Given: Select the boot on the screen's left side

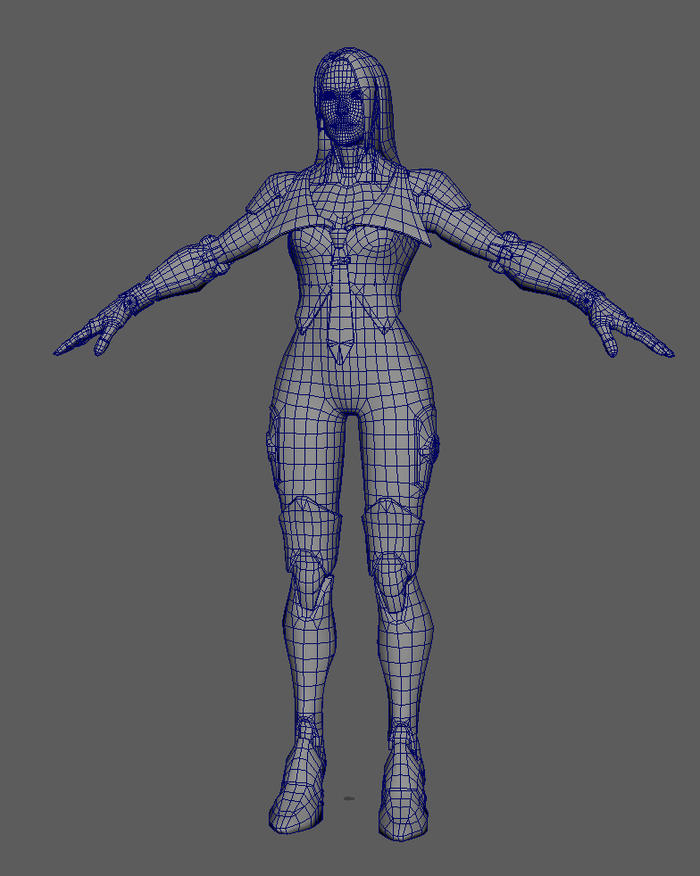Looking at the screenshot, I should (297, 788).
